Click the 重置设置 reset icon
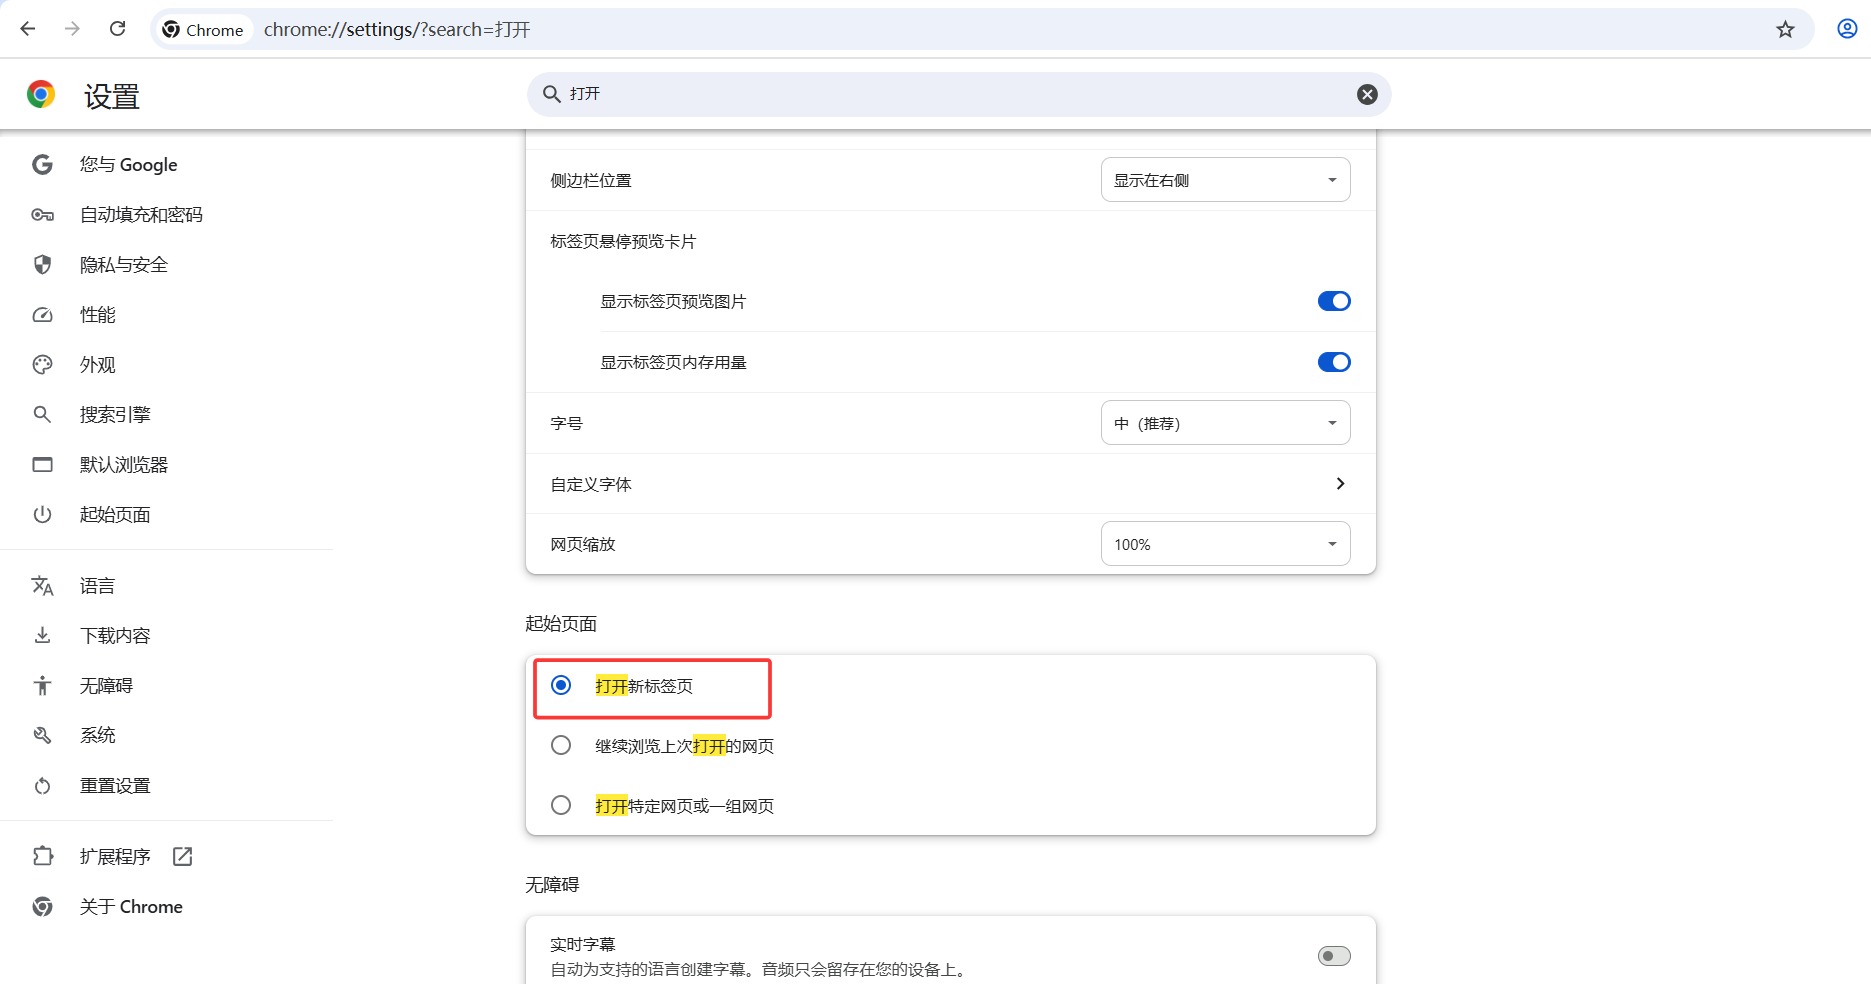Viewport: 1871px width, 984px height. 42,786
